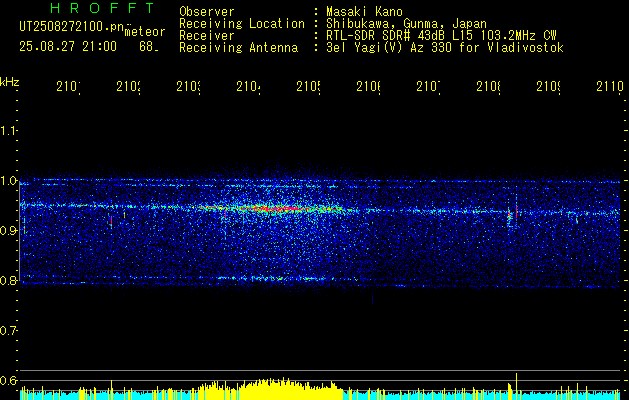Click the 0.9 frequency axis label
Screen dimensions: 629x400
click(8, 231)
